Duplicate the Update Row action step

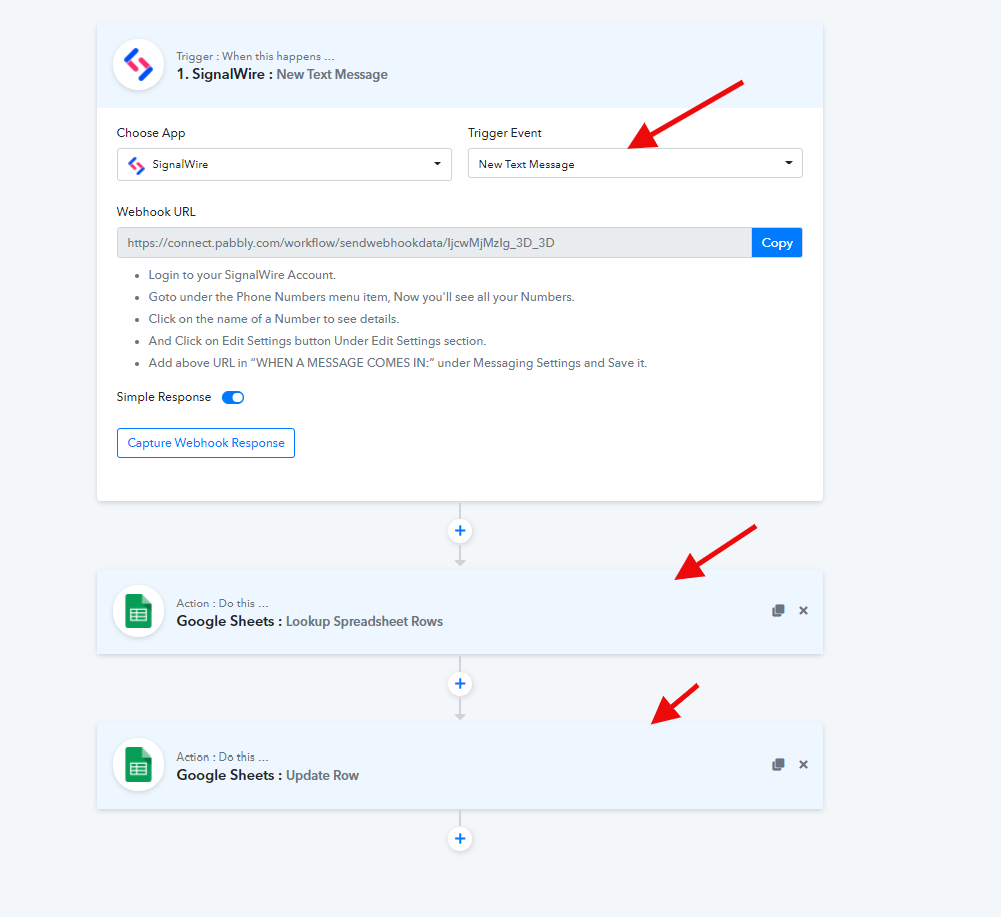click(x=778, y=765)
